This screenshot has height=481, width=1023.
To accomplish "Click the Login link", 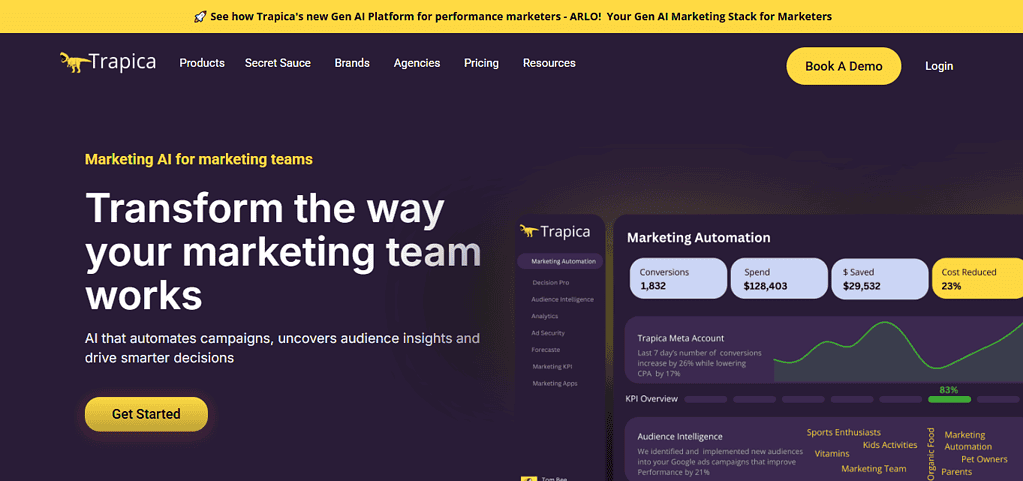I will [939, 66].
